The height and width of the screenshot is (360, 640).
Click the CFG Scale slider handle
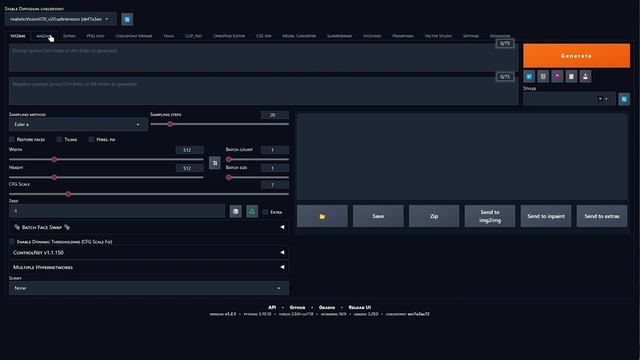coord(68,194)
